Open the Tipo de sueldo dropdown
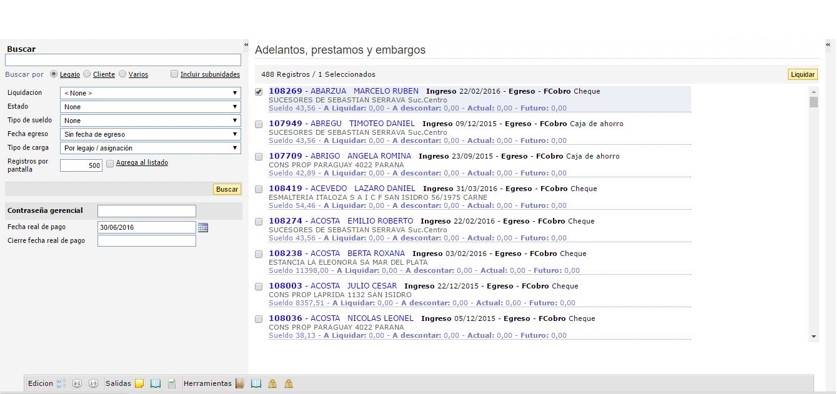Image resolution: width=837 pixels, height=394 pixels. coord(150,121)
